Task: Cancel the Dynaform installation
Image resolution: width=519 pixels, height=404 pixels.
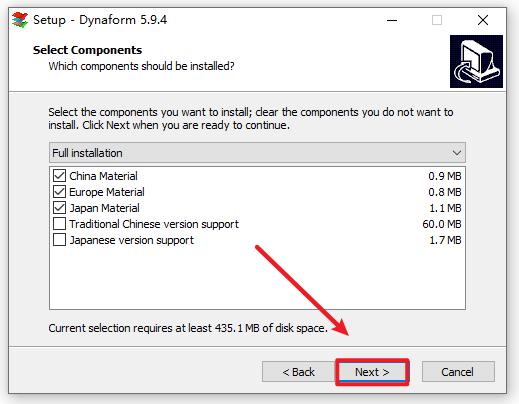Action: click(458, 372)
